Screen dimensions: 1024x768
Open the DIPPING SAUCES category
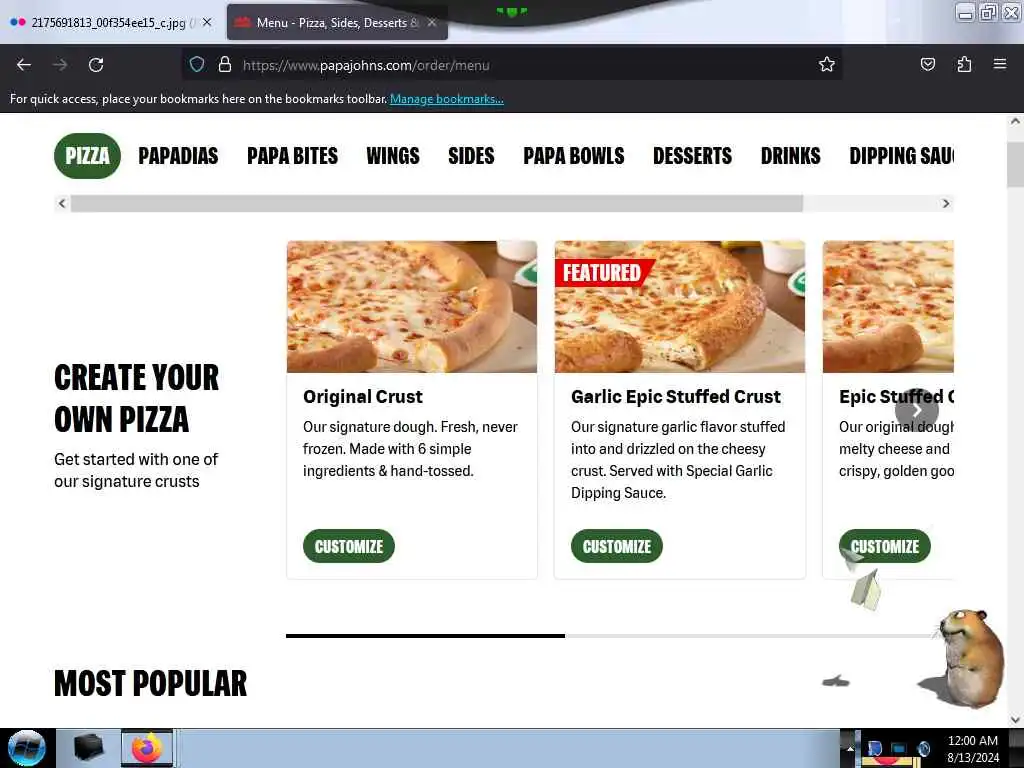pyautogui.click(x=901, y=156)
